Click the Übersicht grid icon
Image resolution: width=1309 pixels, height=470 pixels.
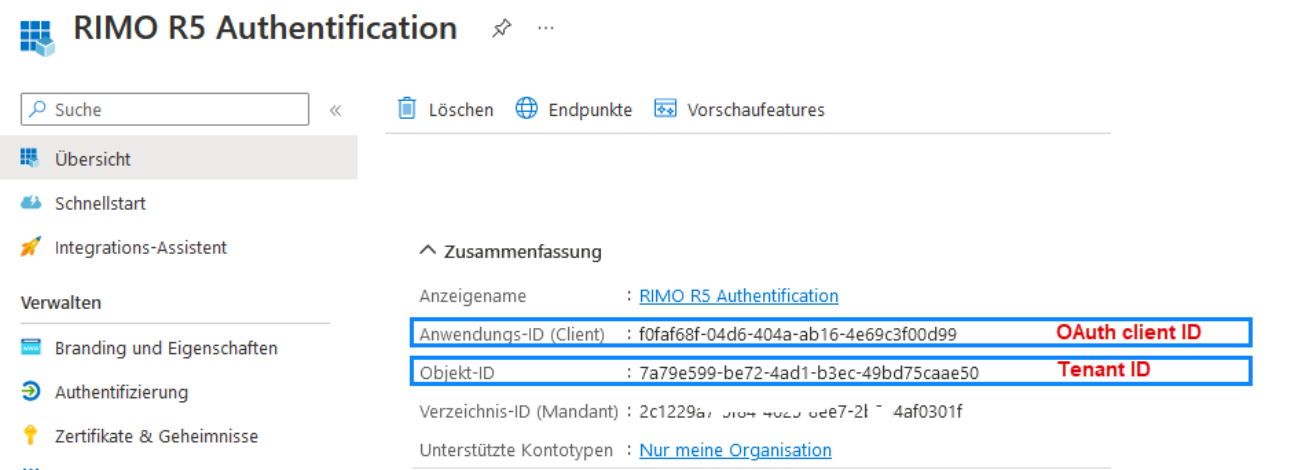[x=30, y=158]
